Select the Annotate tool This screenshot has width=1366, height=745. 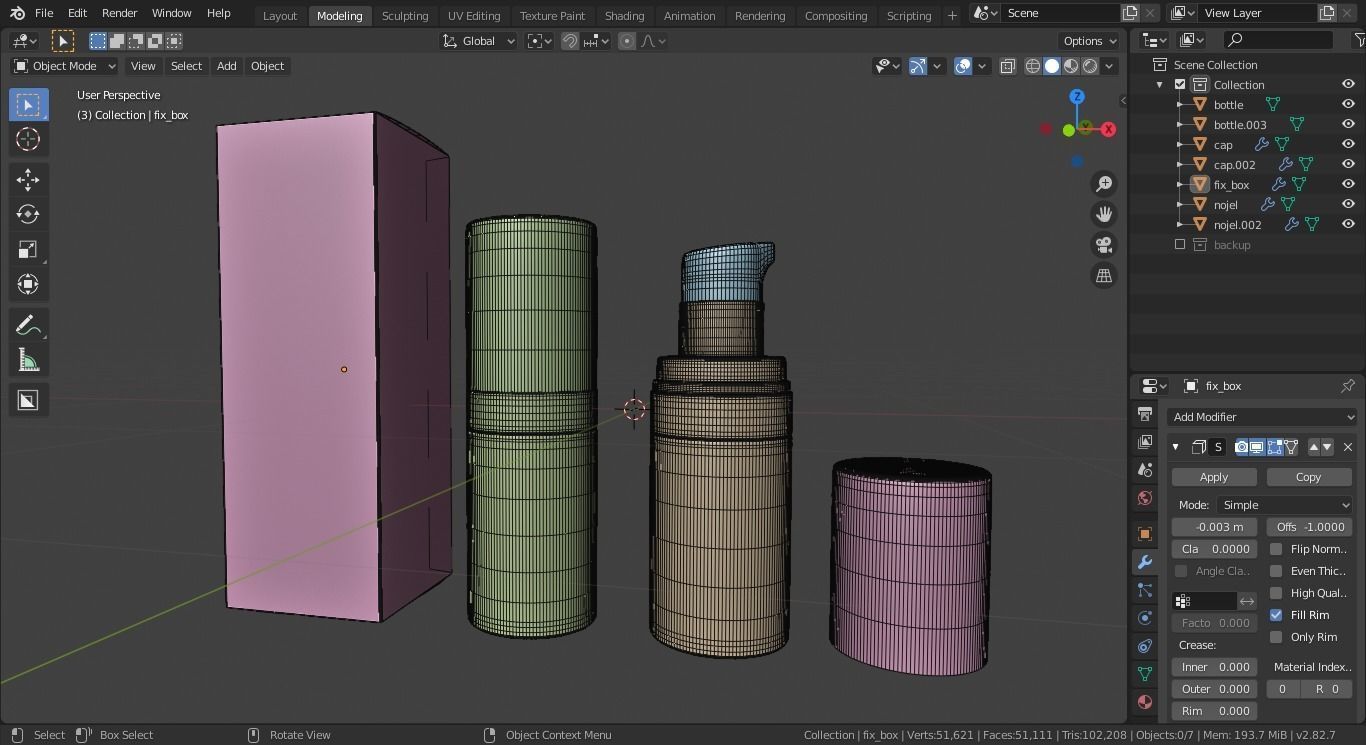pyautogui.click(x=28, y=326)
